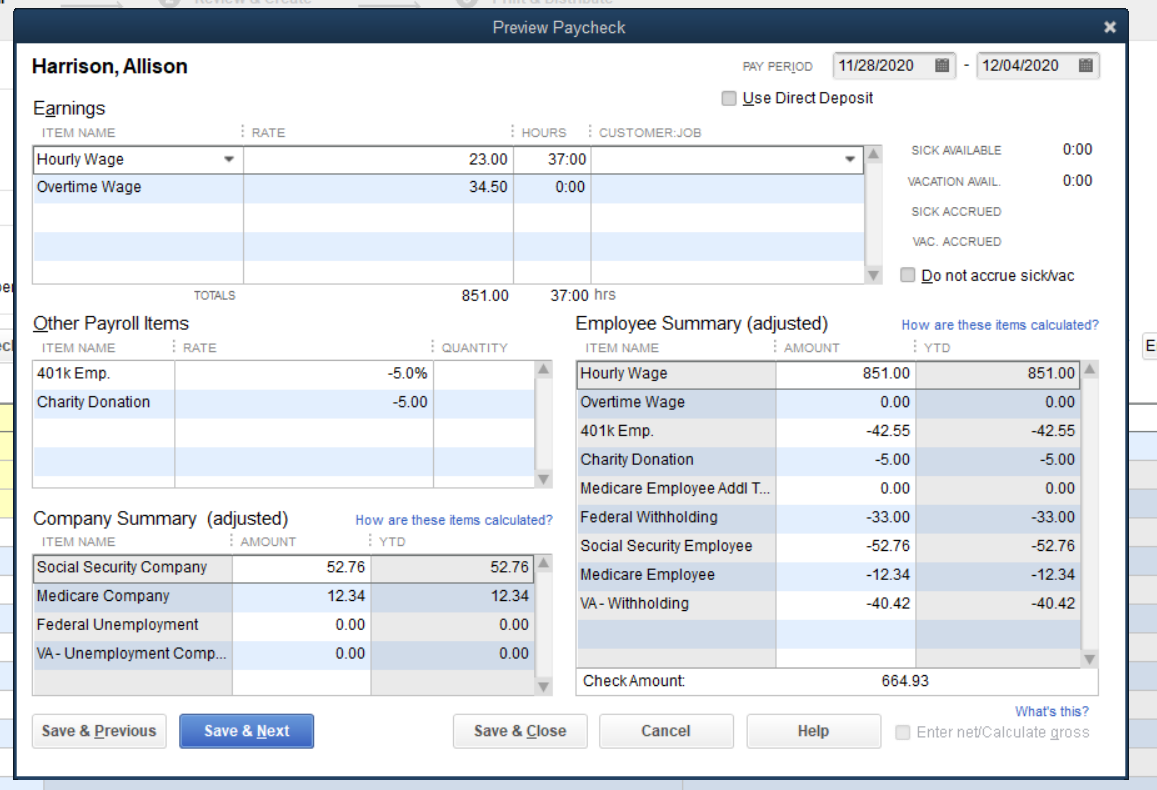
Task: Click Other Payroll Items scroll down arrow
Action: [x=544, y=479]
